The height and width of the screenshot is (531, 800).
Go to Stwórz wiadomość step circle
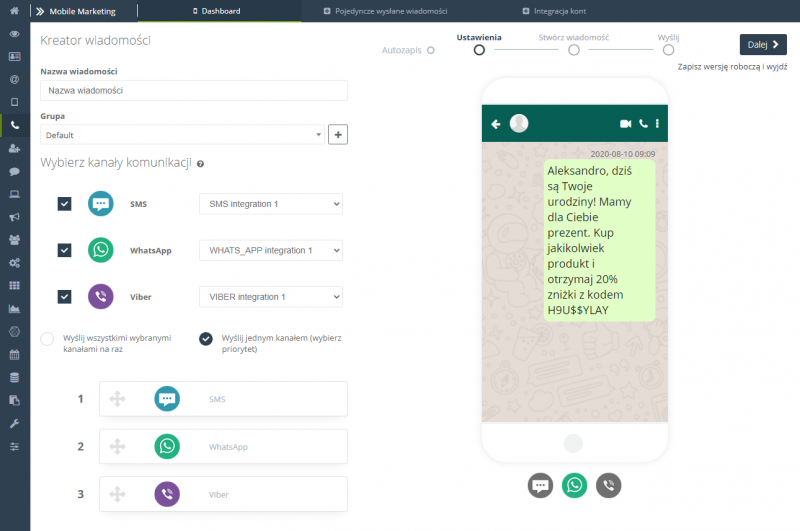574,50
